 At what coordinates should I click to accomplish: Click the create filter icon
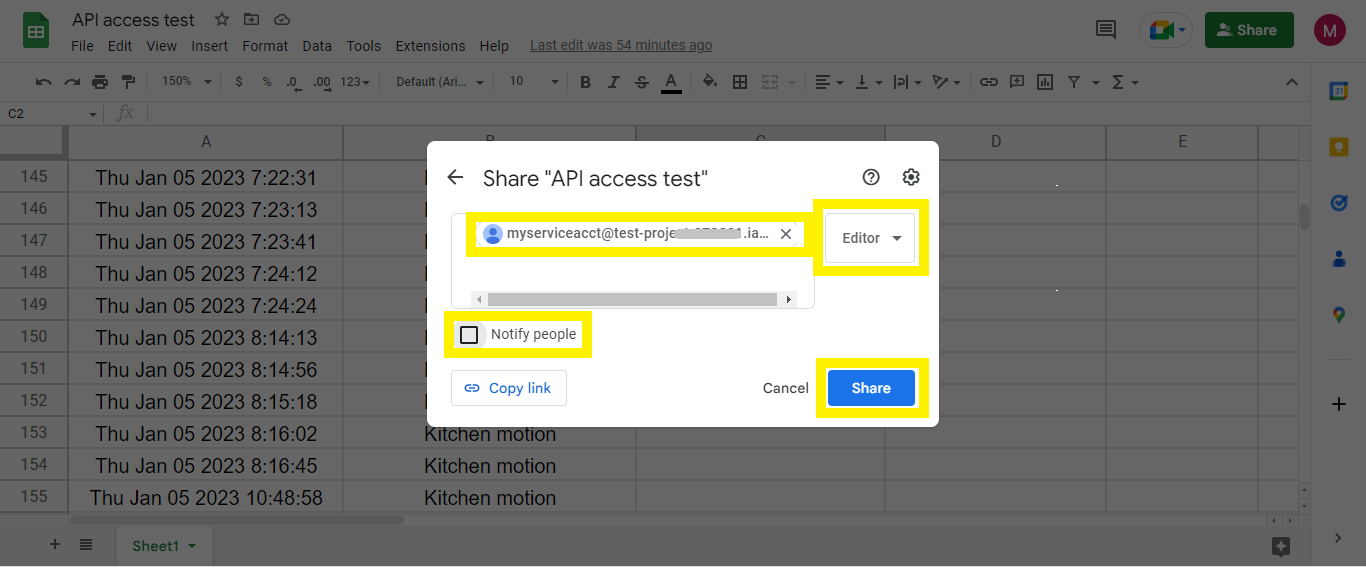coord(1074,82)
